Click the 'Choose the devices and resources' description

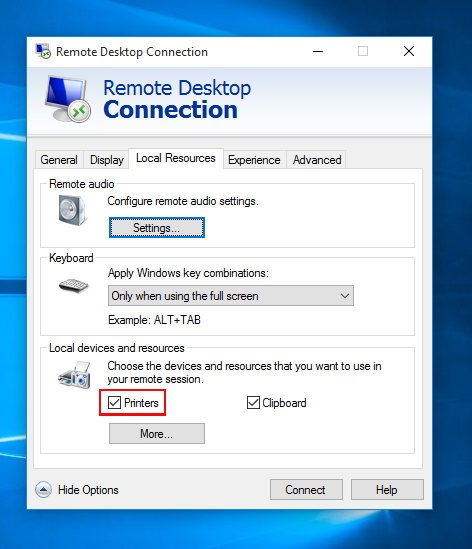click(244, 373)
